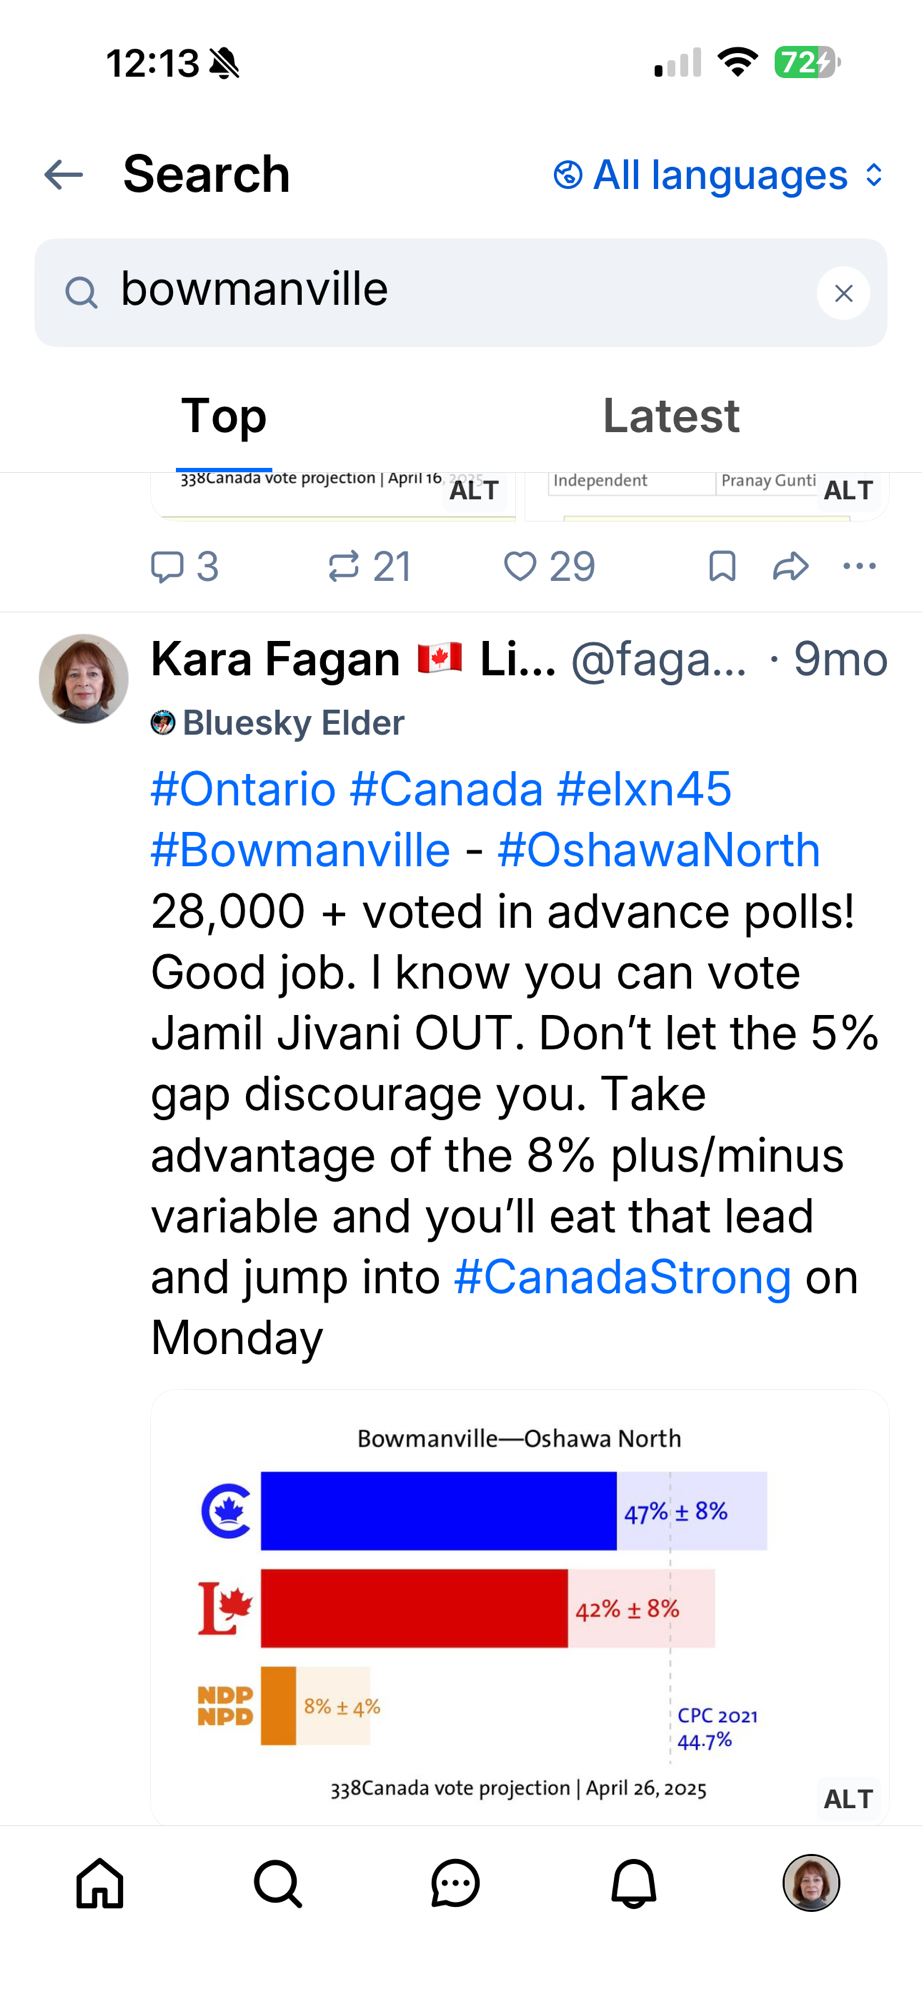Select the Top tab
Image resolution: width=922 pixels, height=2000 pixels.
pyautogui.click(x=224, y=416)
